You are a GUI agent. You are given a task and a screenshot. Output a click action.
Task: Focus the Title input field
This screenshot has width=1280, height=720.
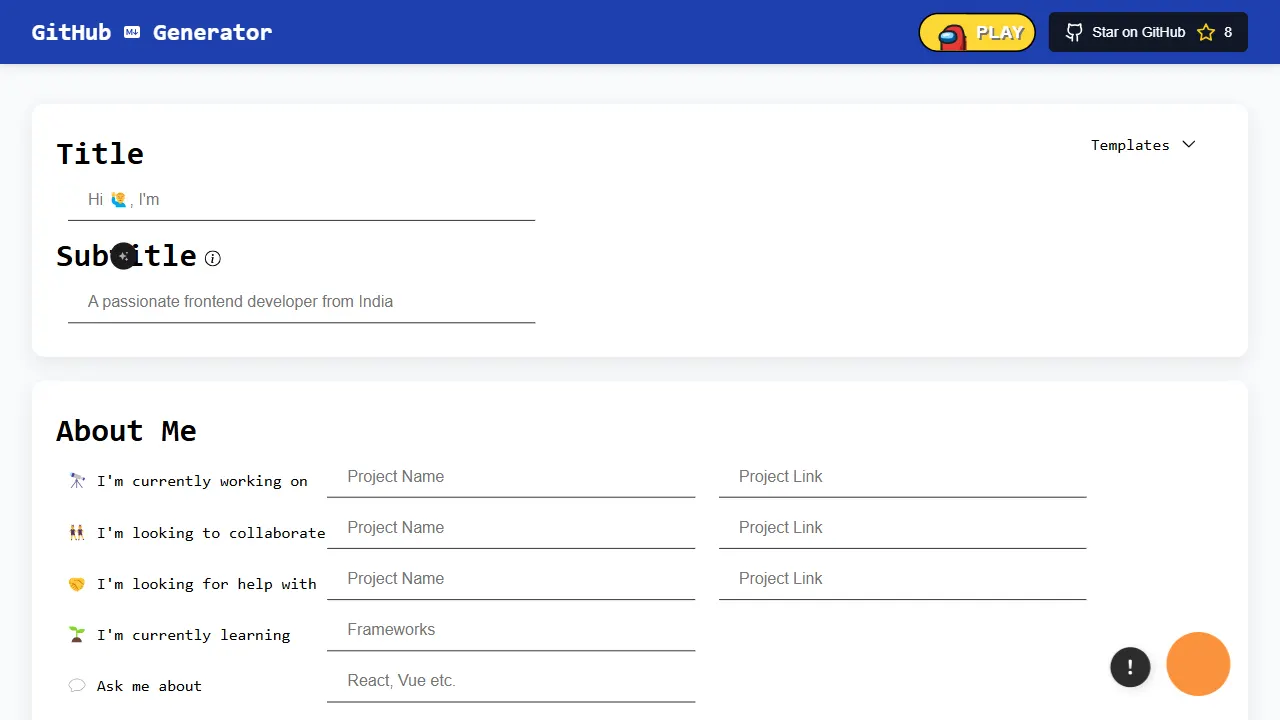301,200
